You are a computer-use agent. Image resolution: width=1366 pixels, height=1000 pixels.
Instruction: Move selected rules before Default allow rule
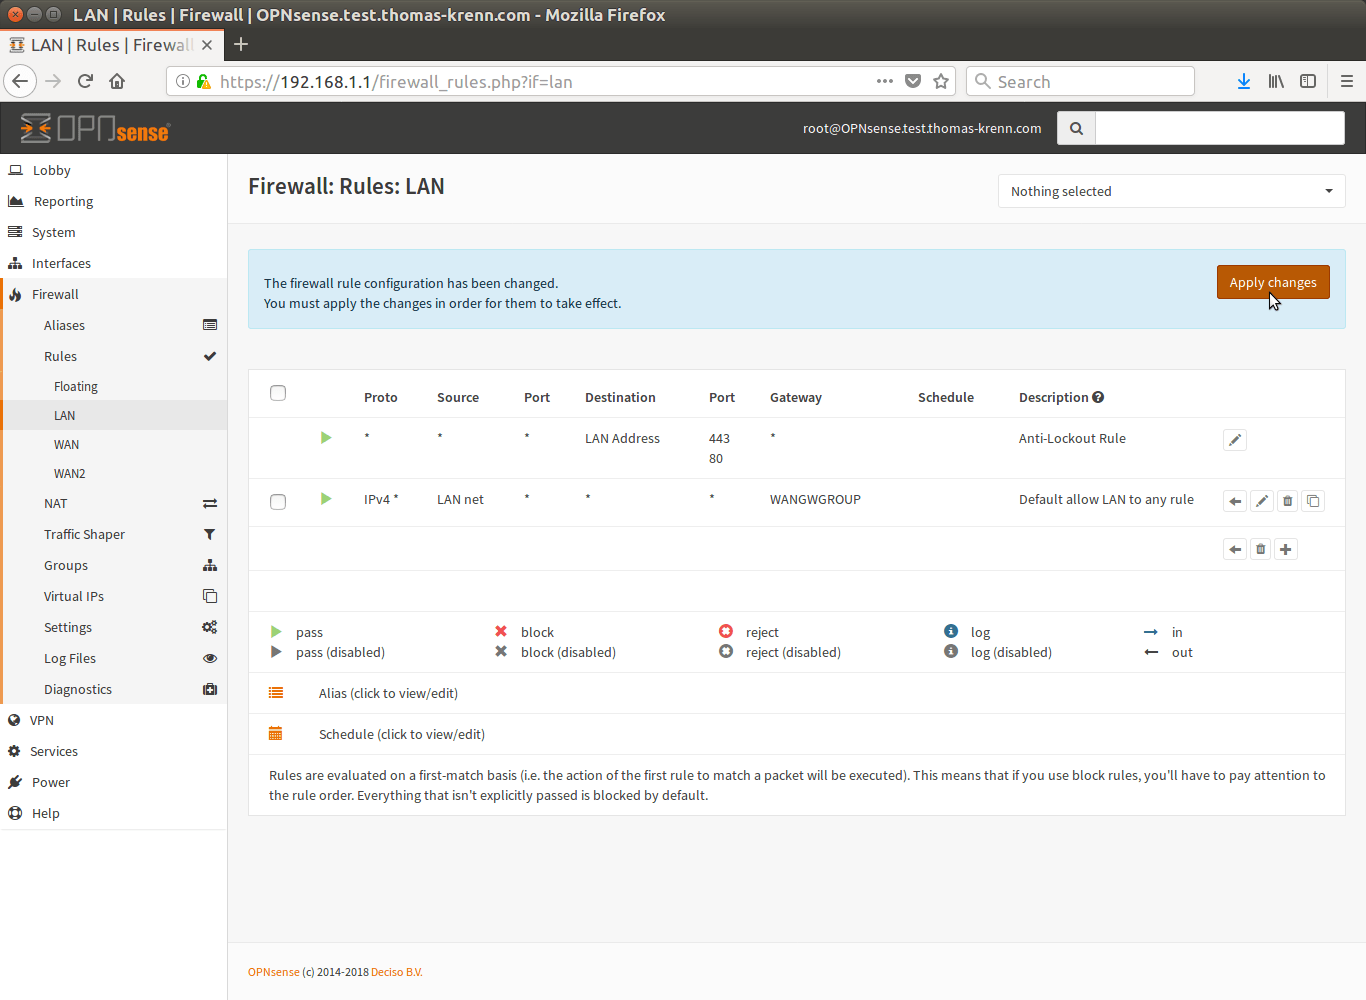(x=1235, y=501)
